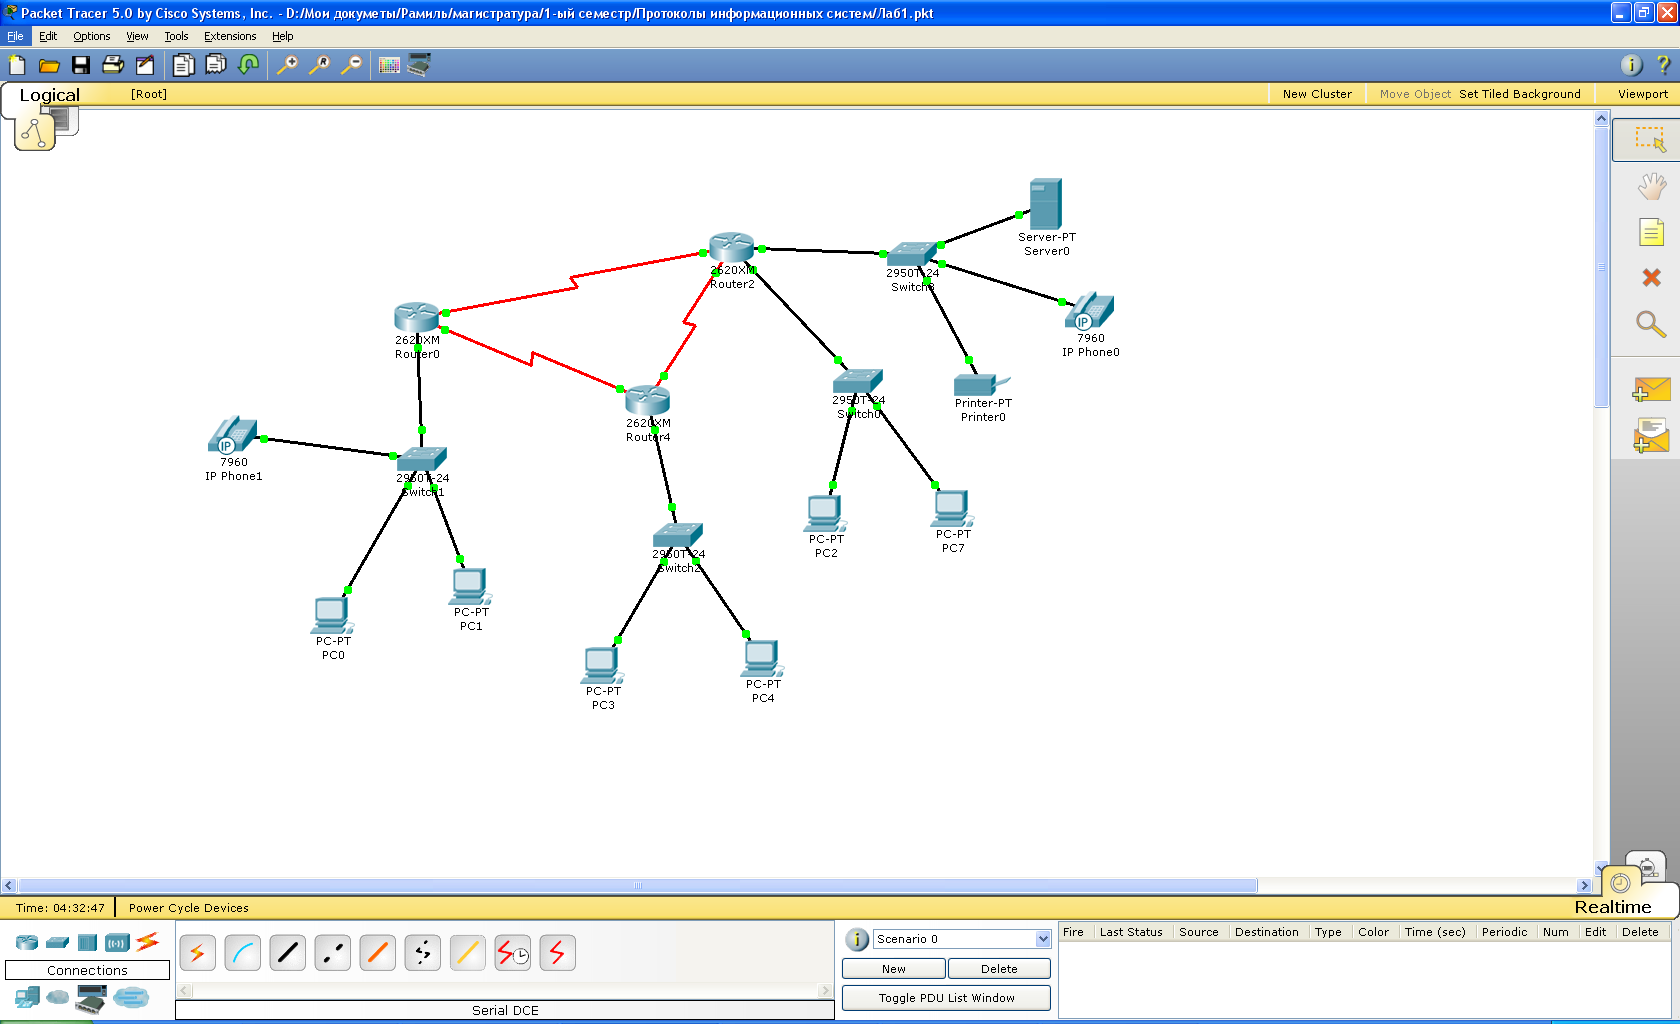Print the workspace using the printer icon

[113, 65]
